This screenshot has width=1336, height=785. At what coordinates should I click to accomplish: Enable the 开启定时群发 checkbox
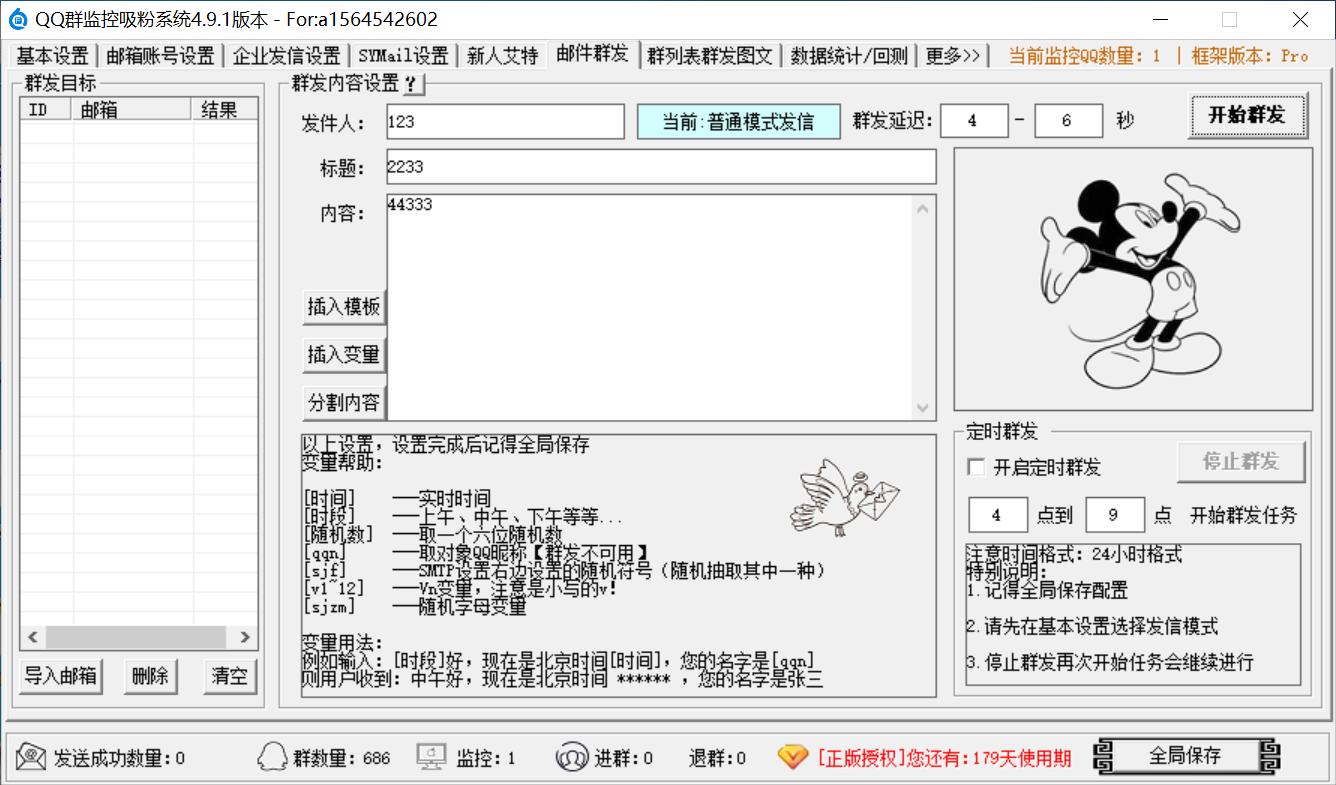click(977, 467)
